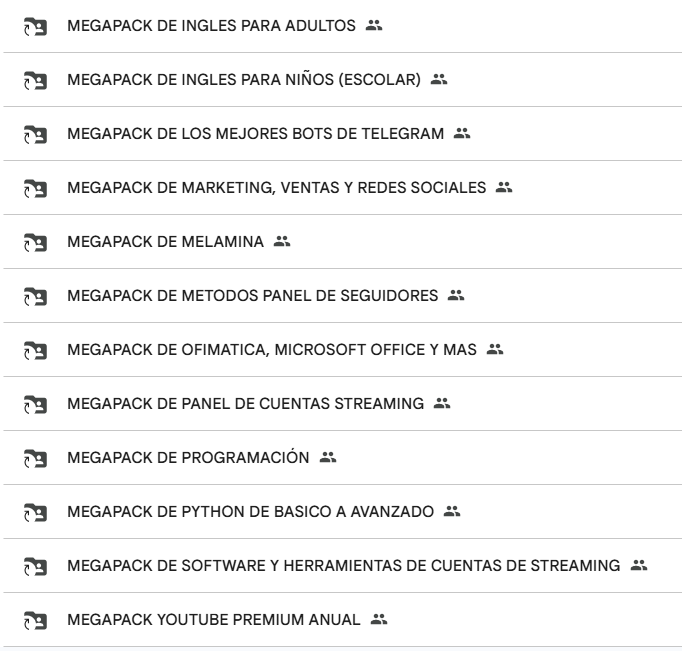The width and height of the screenshot is (682, 651).
Task: Click shared-people icon next to INGLES PARA ADULTOS
Action: [375, 25]
